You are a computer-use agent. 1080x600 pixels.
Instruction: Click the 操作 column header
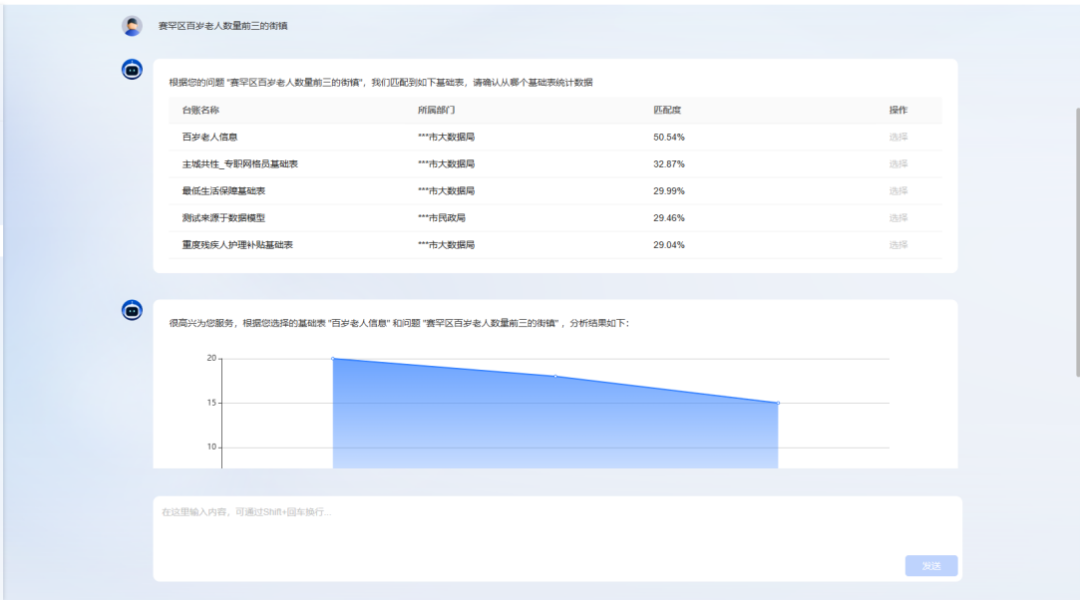pos(897,110)
